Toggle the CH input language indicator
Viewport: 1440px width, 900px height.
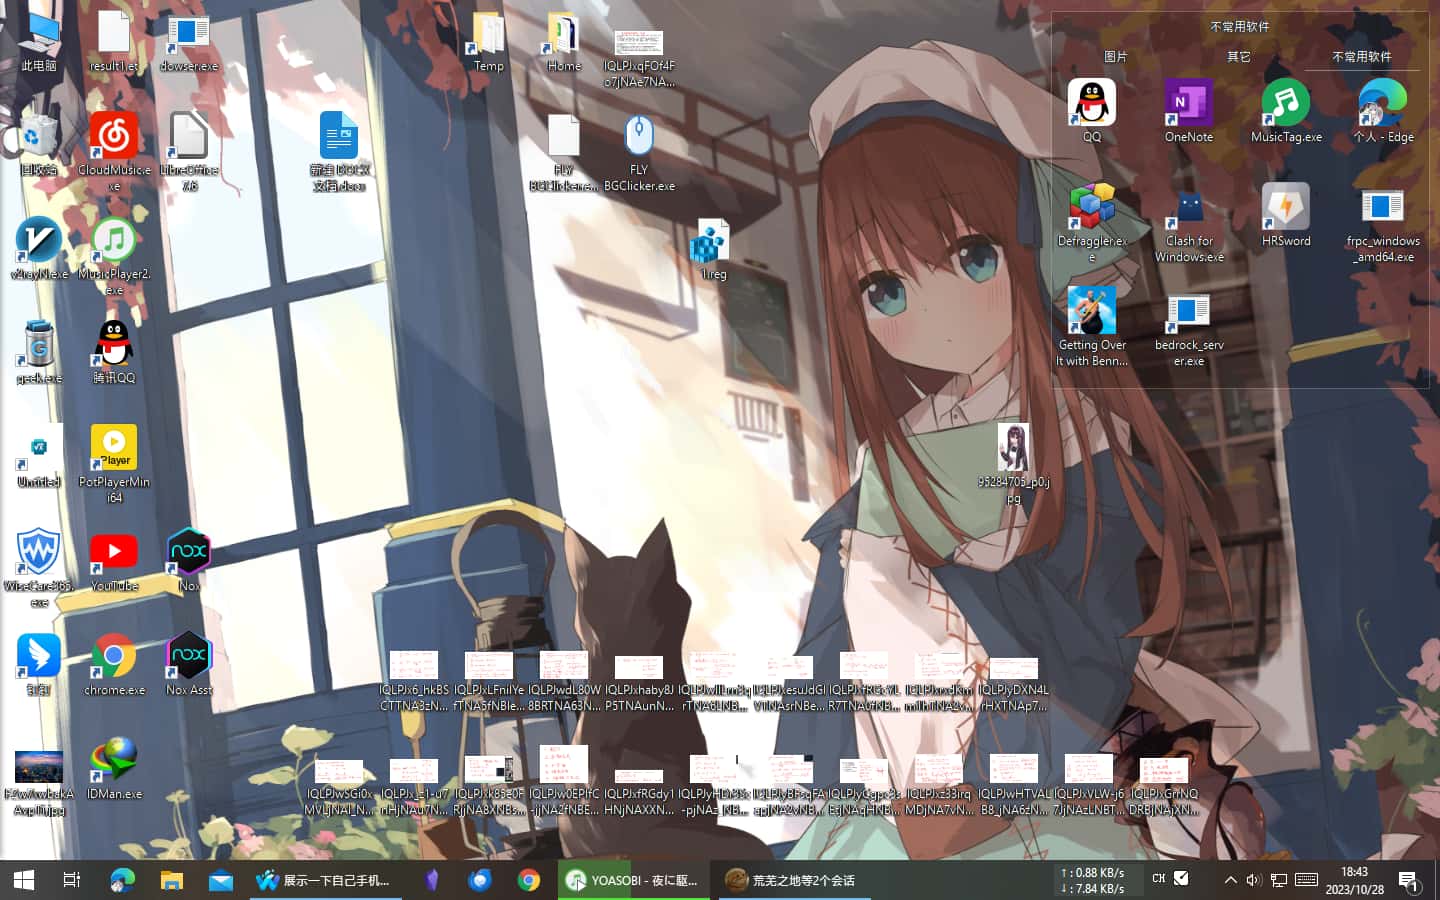(1158, 879)
